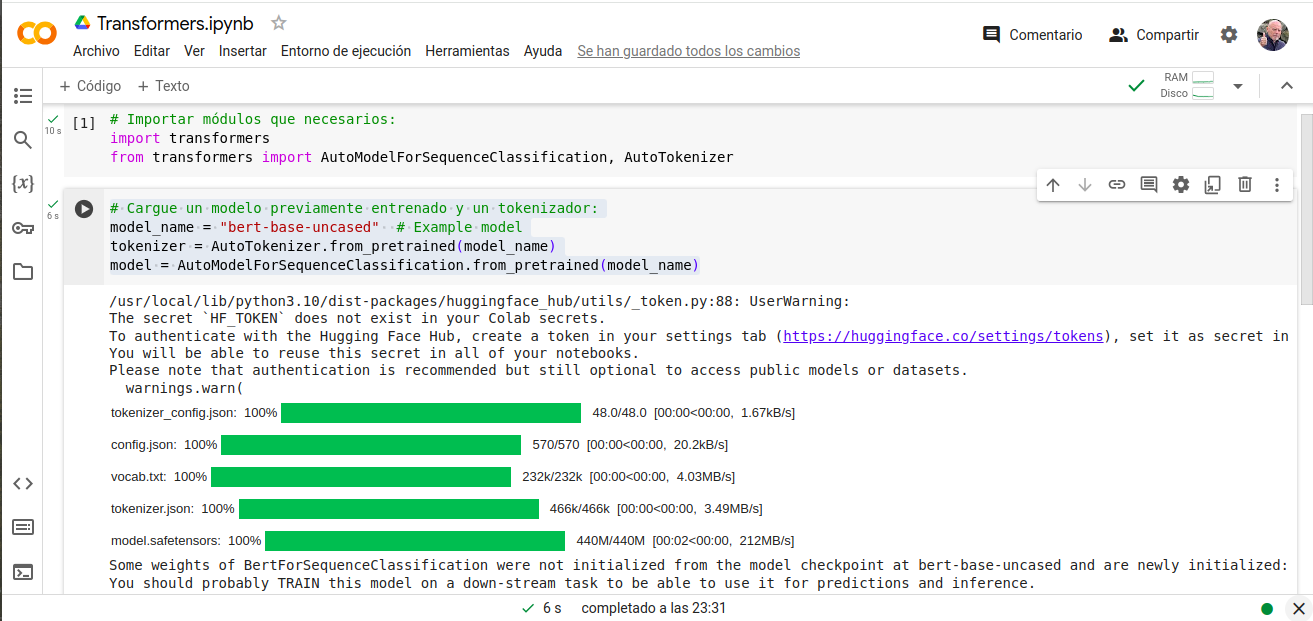Open the table of contents sidebar panel
1313x621 pixels.
(x=22, y=96)
